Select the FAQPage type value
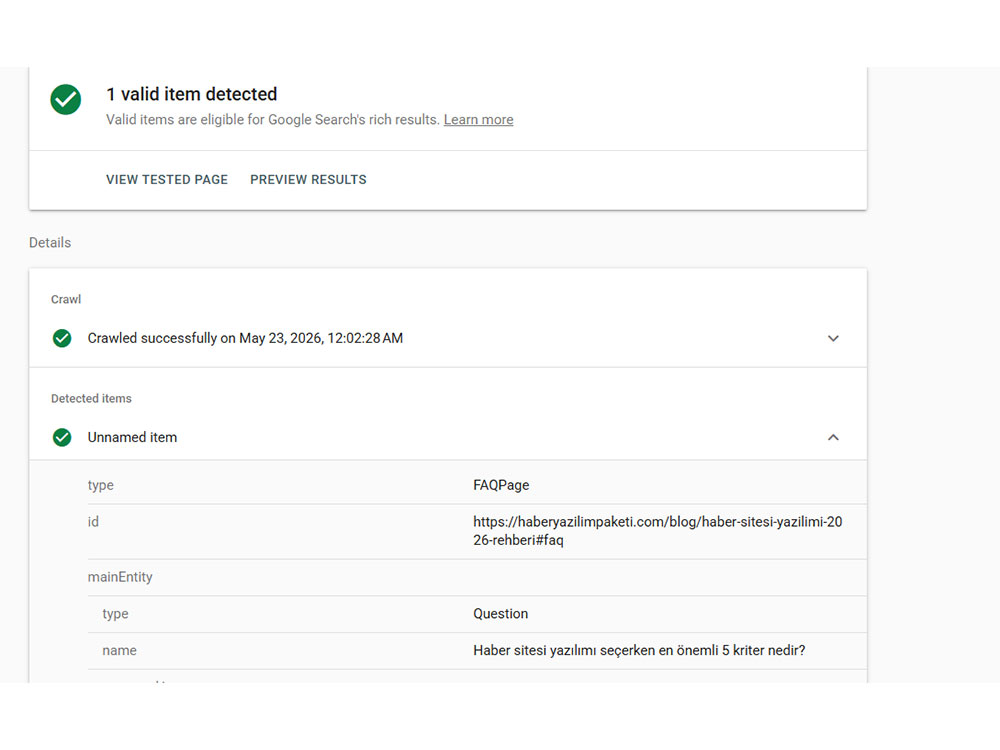The image size is (1000, 750). [501, 485]
